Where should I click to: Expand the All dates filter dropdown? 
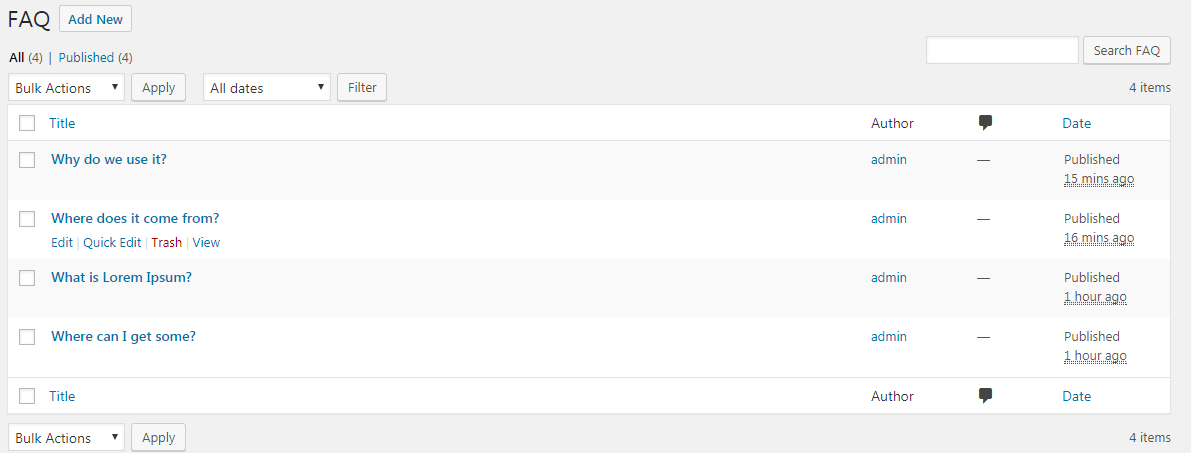click(x=267, y=87)
